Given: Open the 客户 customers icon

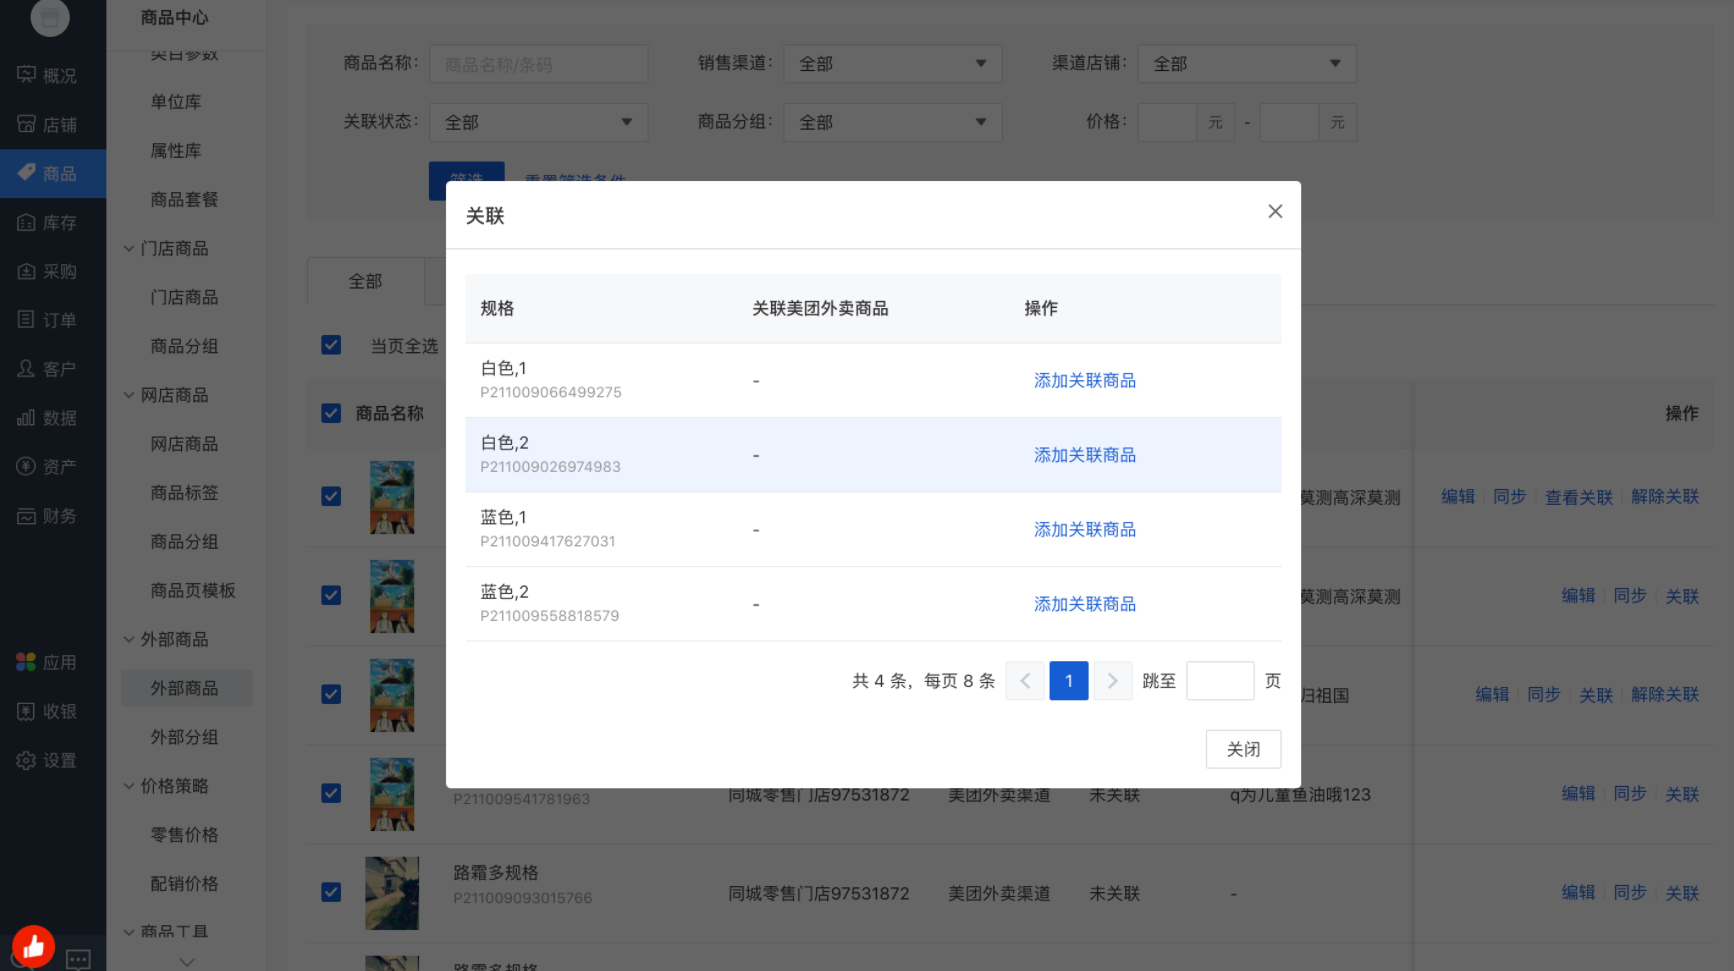Looking at the screenshot, I should point(26,369).
